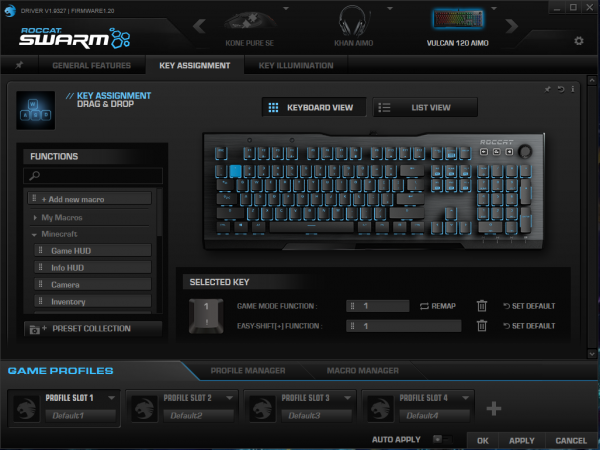Click Profile Slot 3 Roccat icon

(x=262, y=409)
